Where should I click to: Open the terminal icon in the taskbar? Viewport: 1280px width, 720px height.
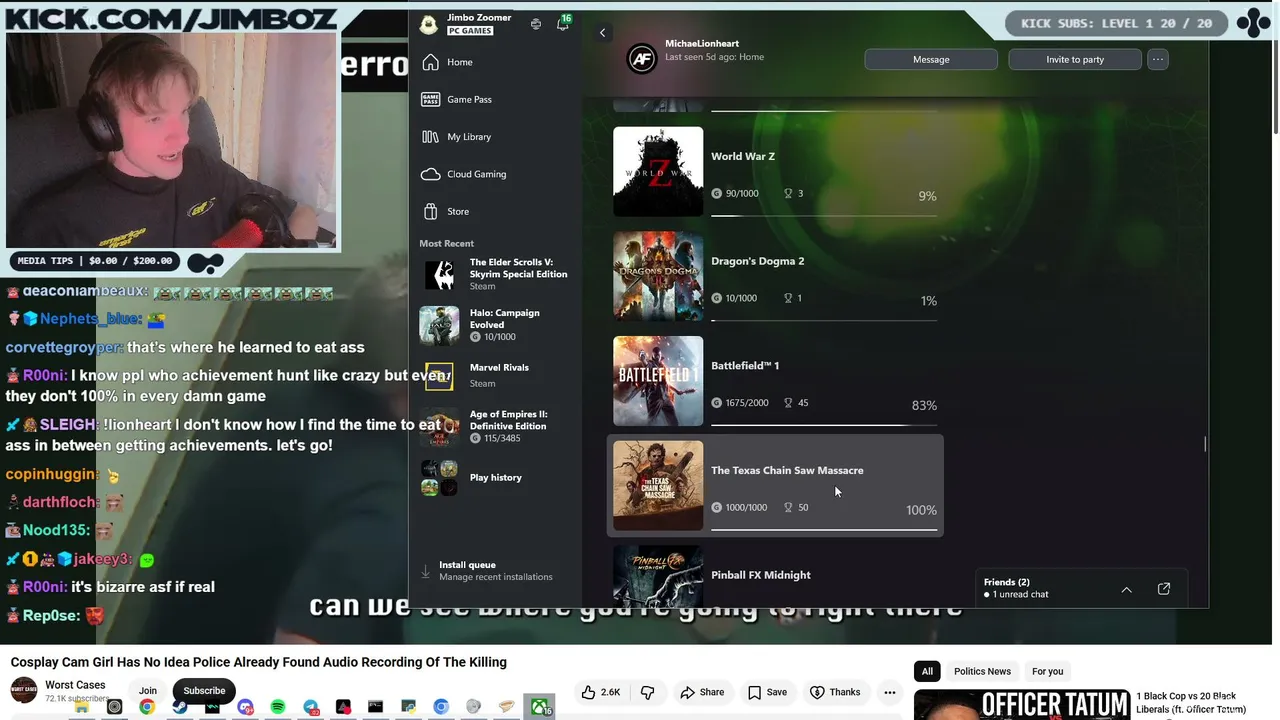point(376,707)
